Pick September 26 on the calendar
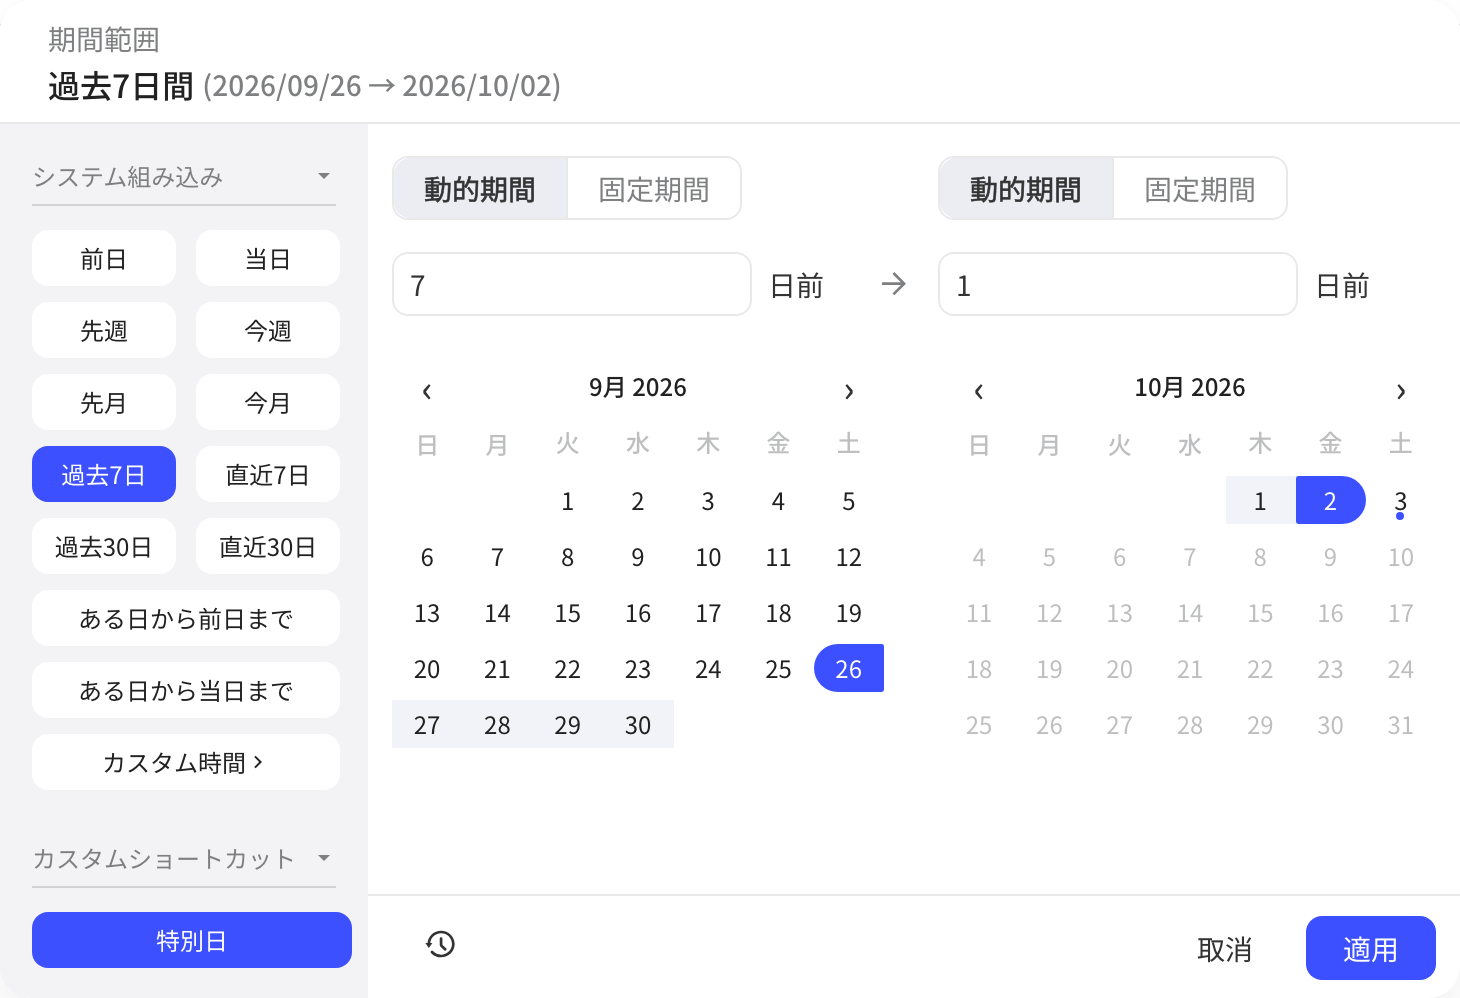Screen dimensions: 1460x998 pos(849,669)
